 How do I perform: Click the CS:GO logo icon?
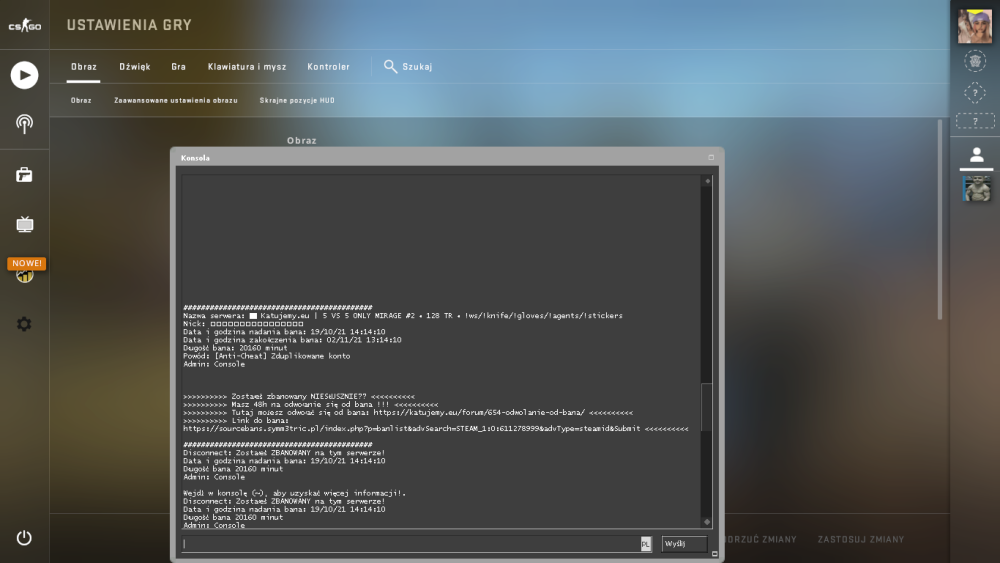pos(25,26)
